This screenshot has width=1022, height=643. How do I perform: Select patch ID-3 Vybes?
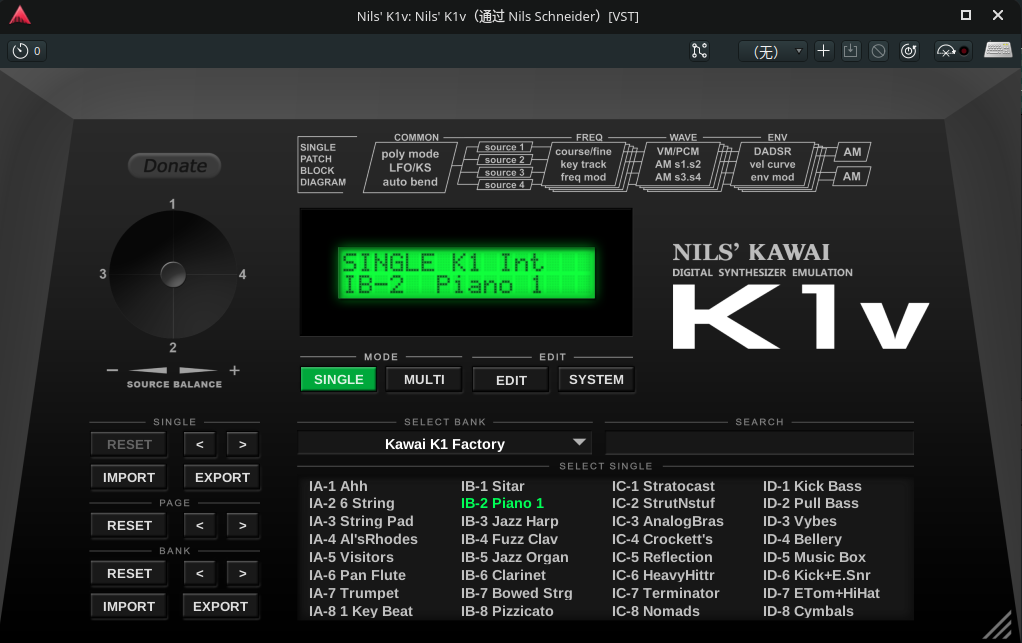[x=800, y=521]
